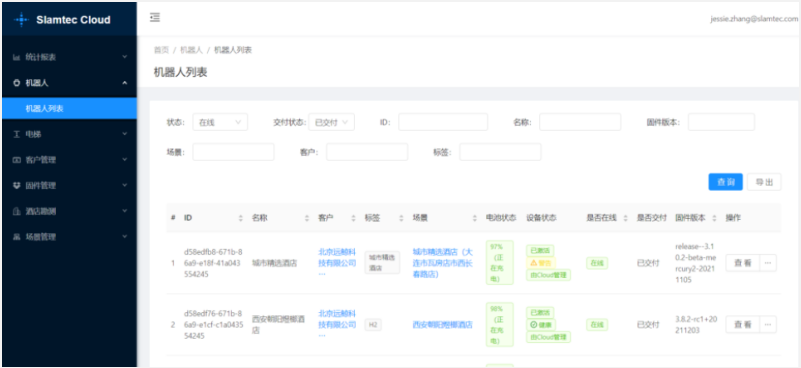801x368 pixels.
Task: Open the 交付状态 dropdown showing 已交付
Action: (332, 122)
